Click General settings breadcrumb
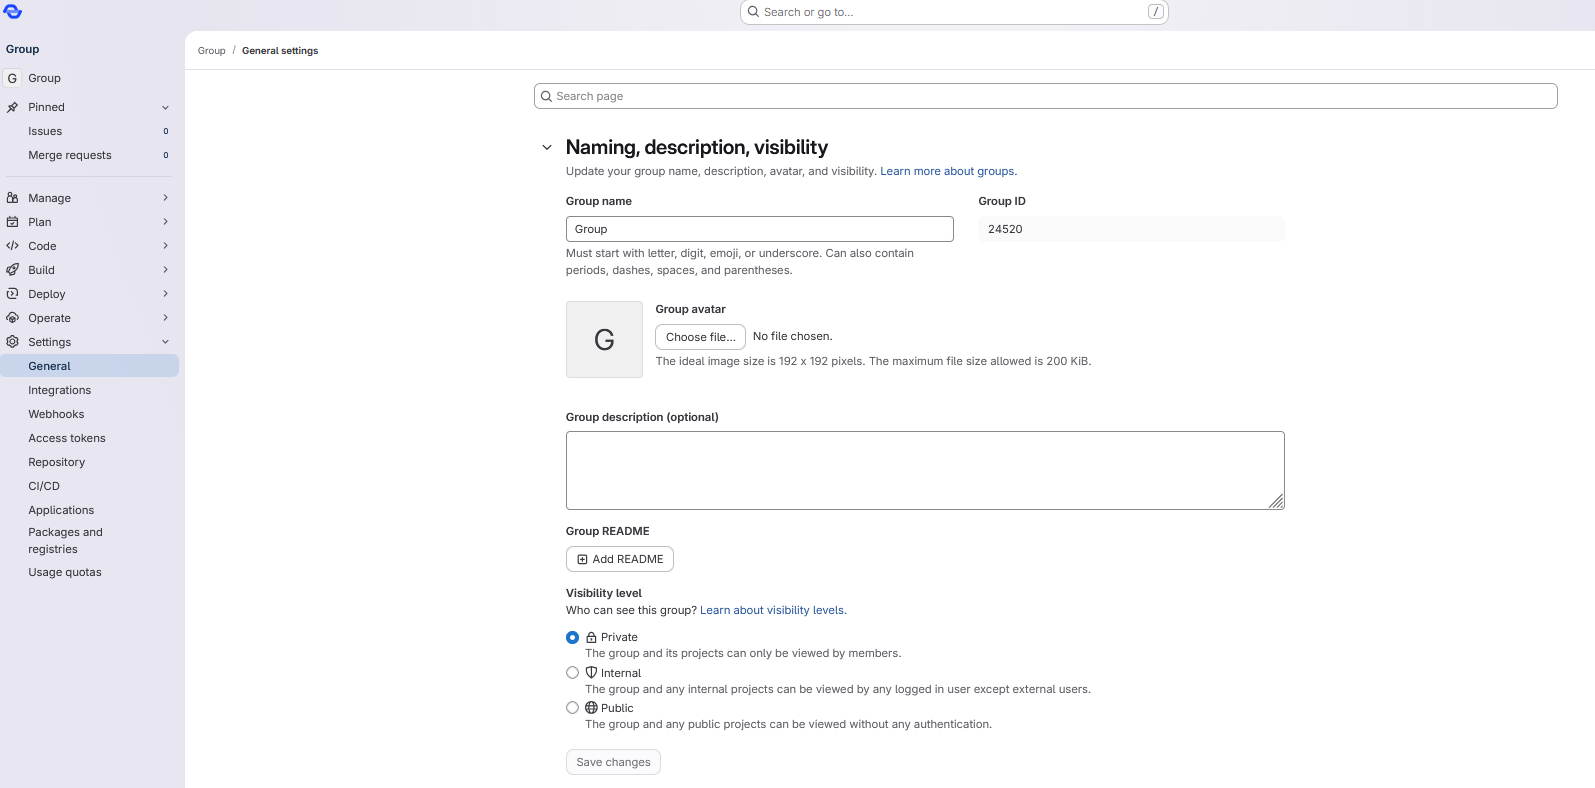 [280, 51]
